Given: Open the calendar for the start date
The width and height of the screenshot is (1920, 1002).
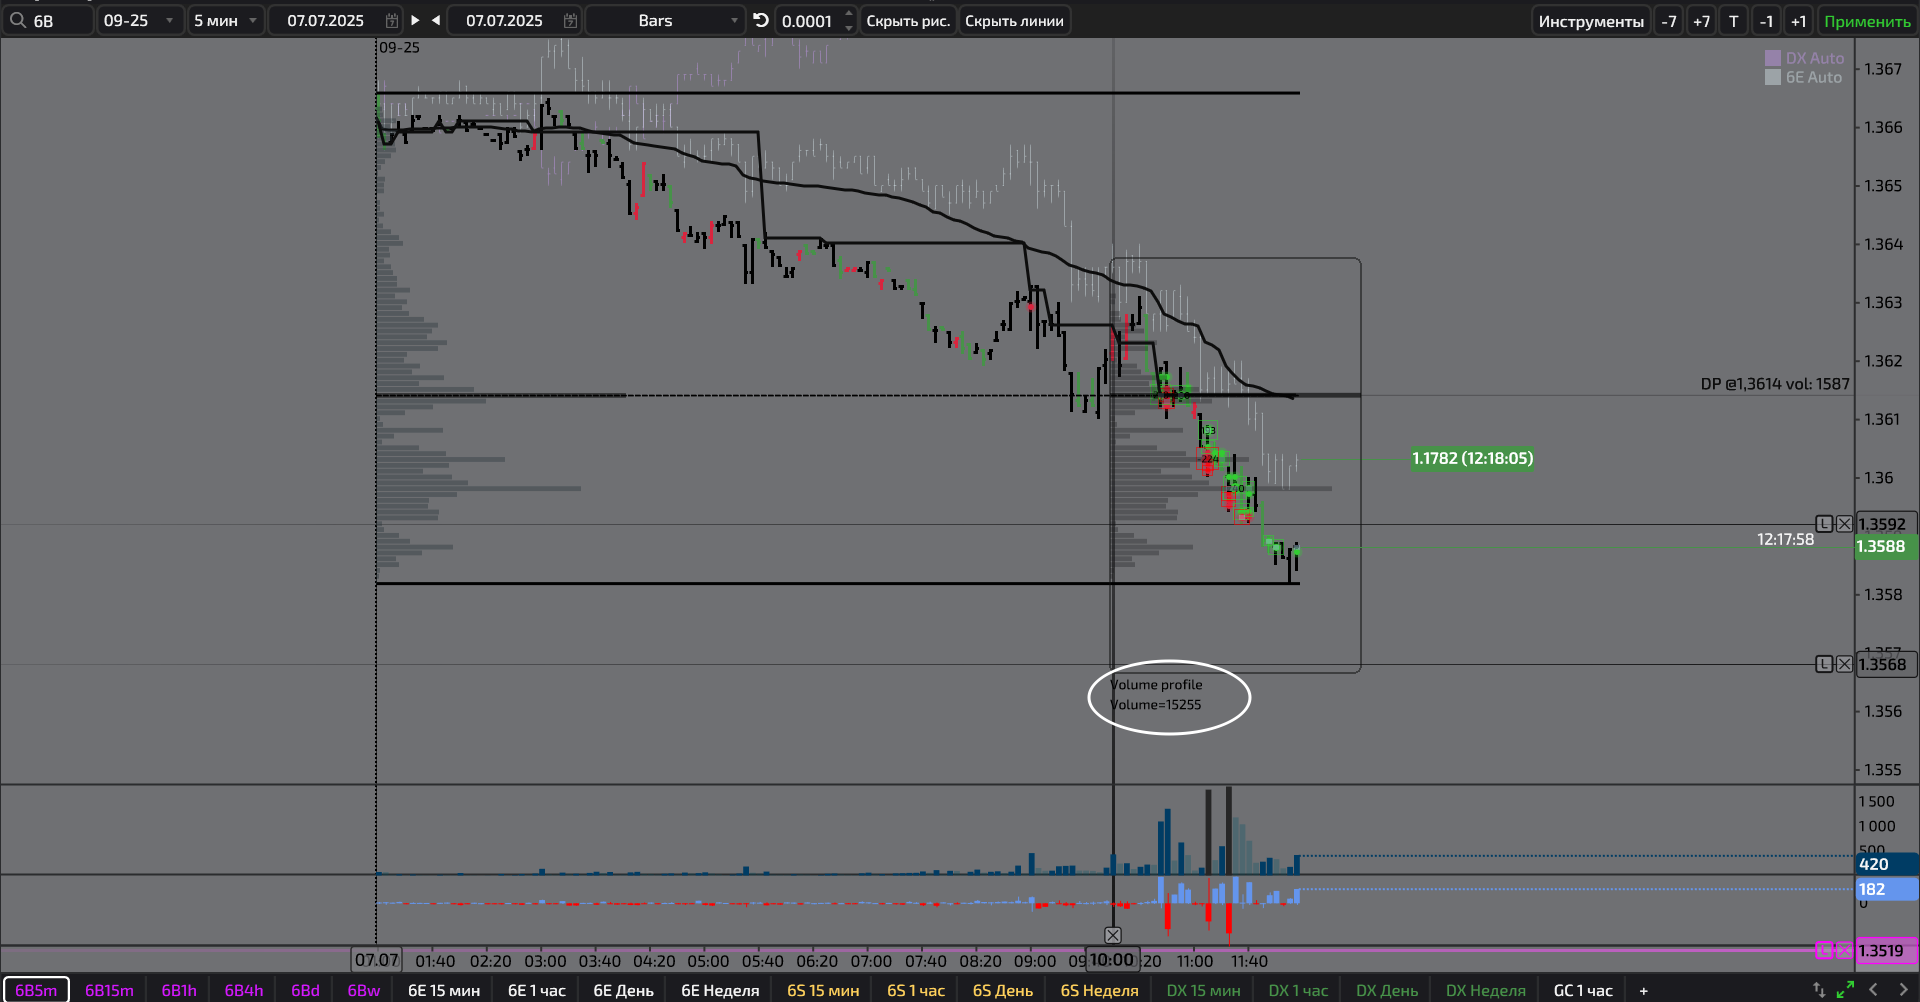Looking at the screenshot, I should coord(392,20).
